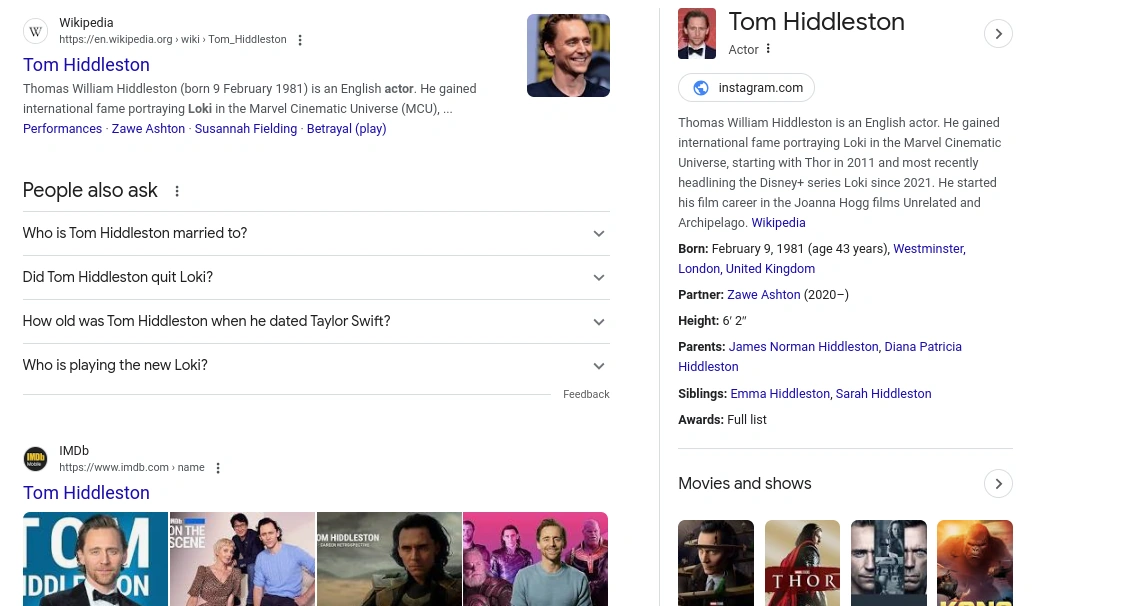The image size is (1145, 606).
Task: Open the IMDb result's three-dot menu
Action: [x=218, y=468]
